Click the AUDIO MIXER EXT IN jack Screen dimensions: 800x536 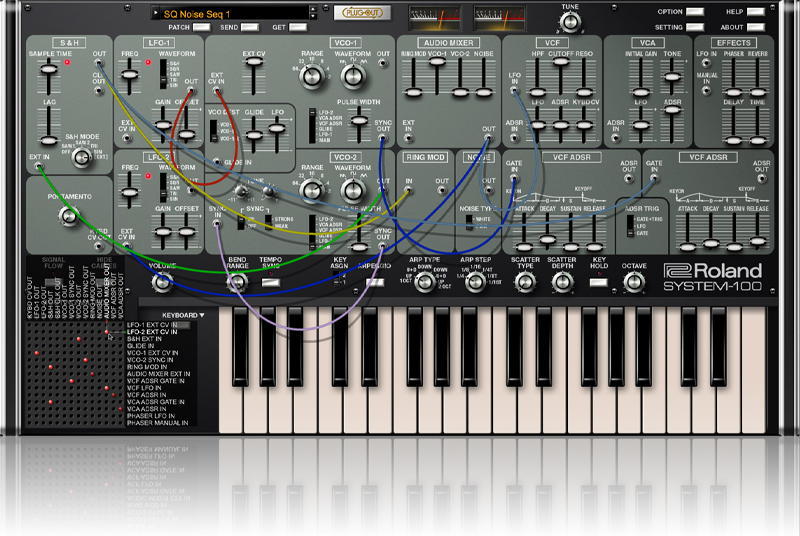408,138
